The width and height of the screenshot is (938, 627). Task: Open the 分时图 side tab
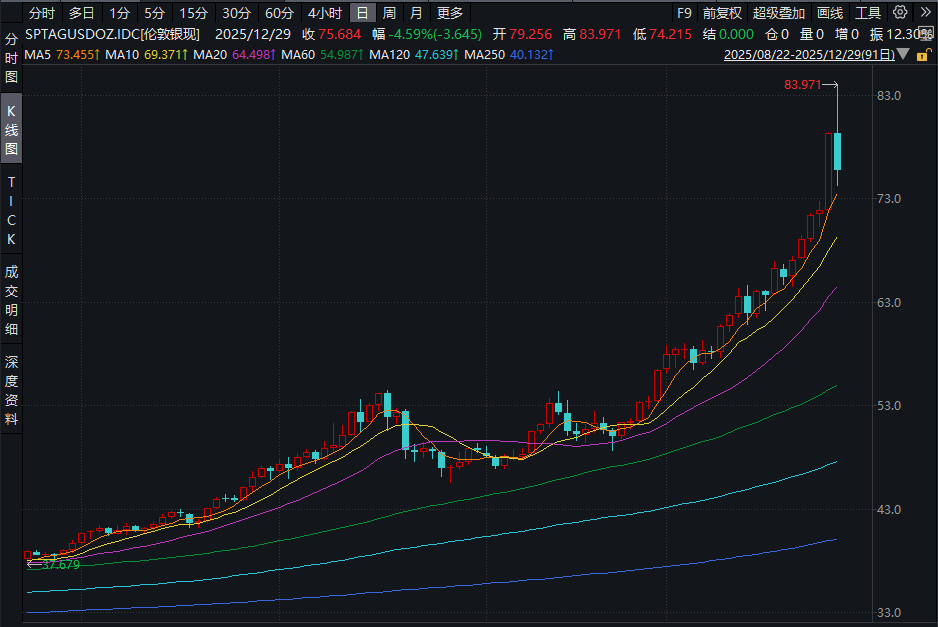(x=11, y=58)
